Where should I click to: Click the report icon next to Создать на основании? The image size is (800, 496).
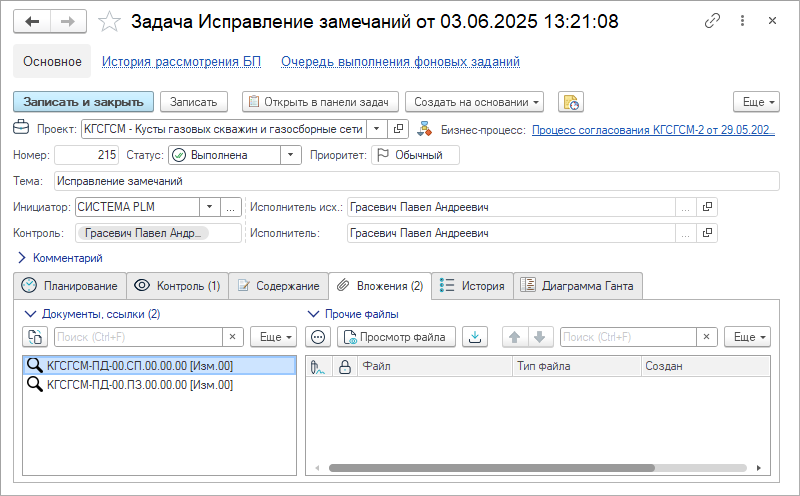[570, 102]
